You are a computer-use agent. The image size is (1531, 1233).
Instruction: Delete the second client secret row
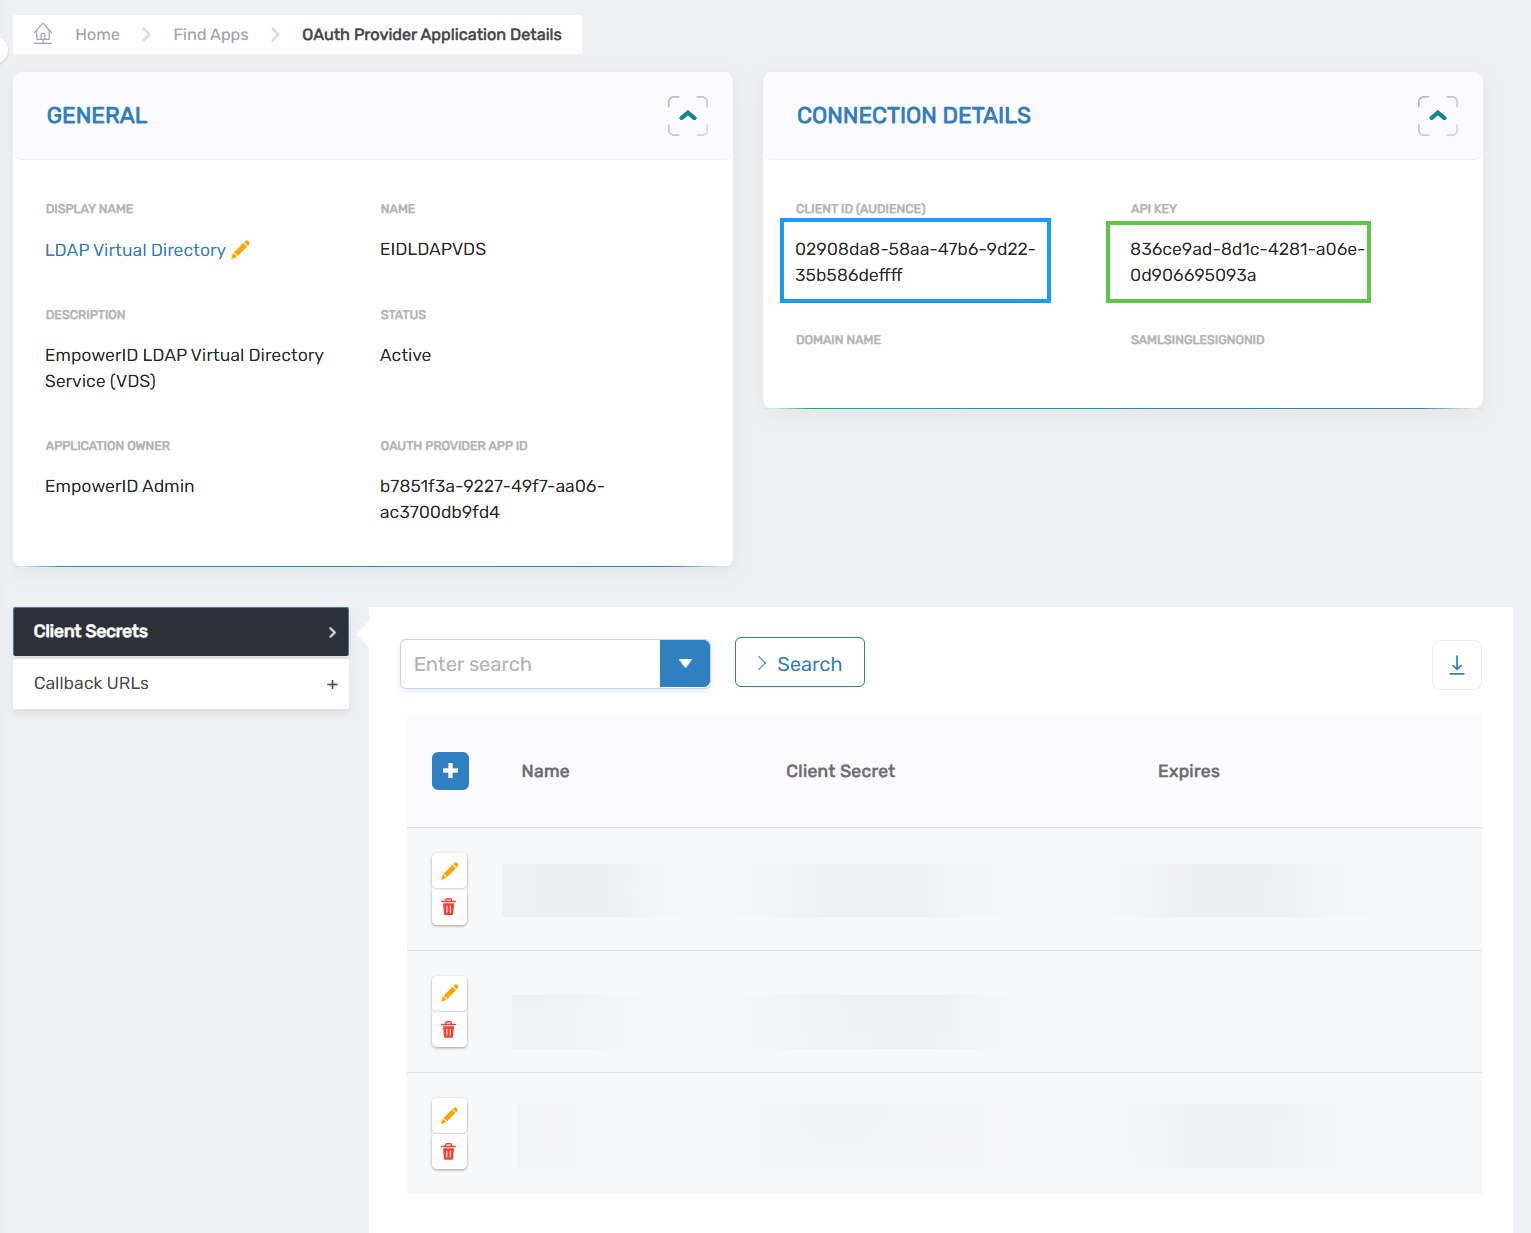(449, 1029)
